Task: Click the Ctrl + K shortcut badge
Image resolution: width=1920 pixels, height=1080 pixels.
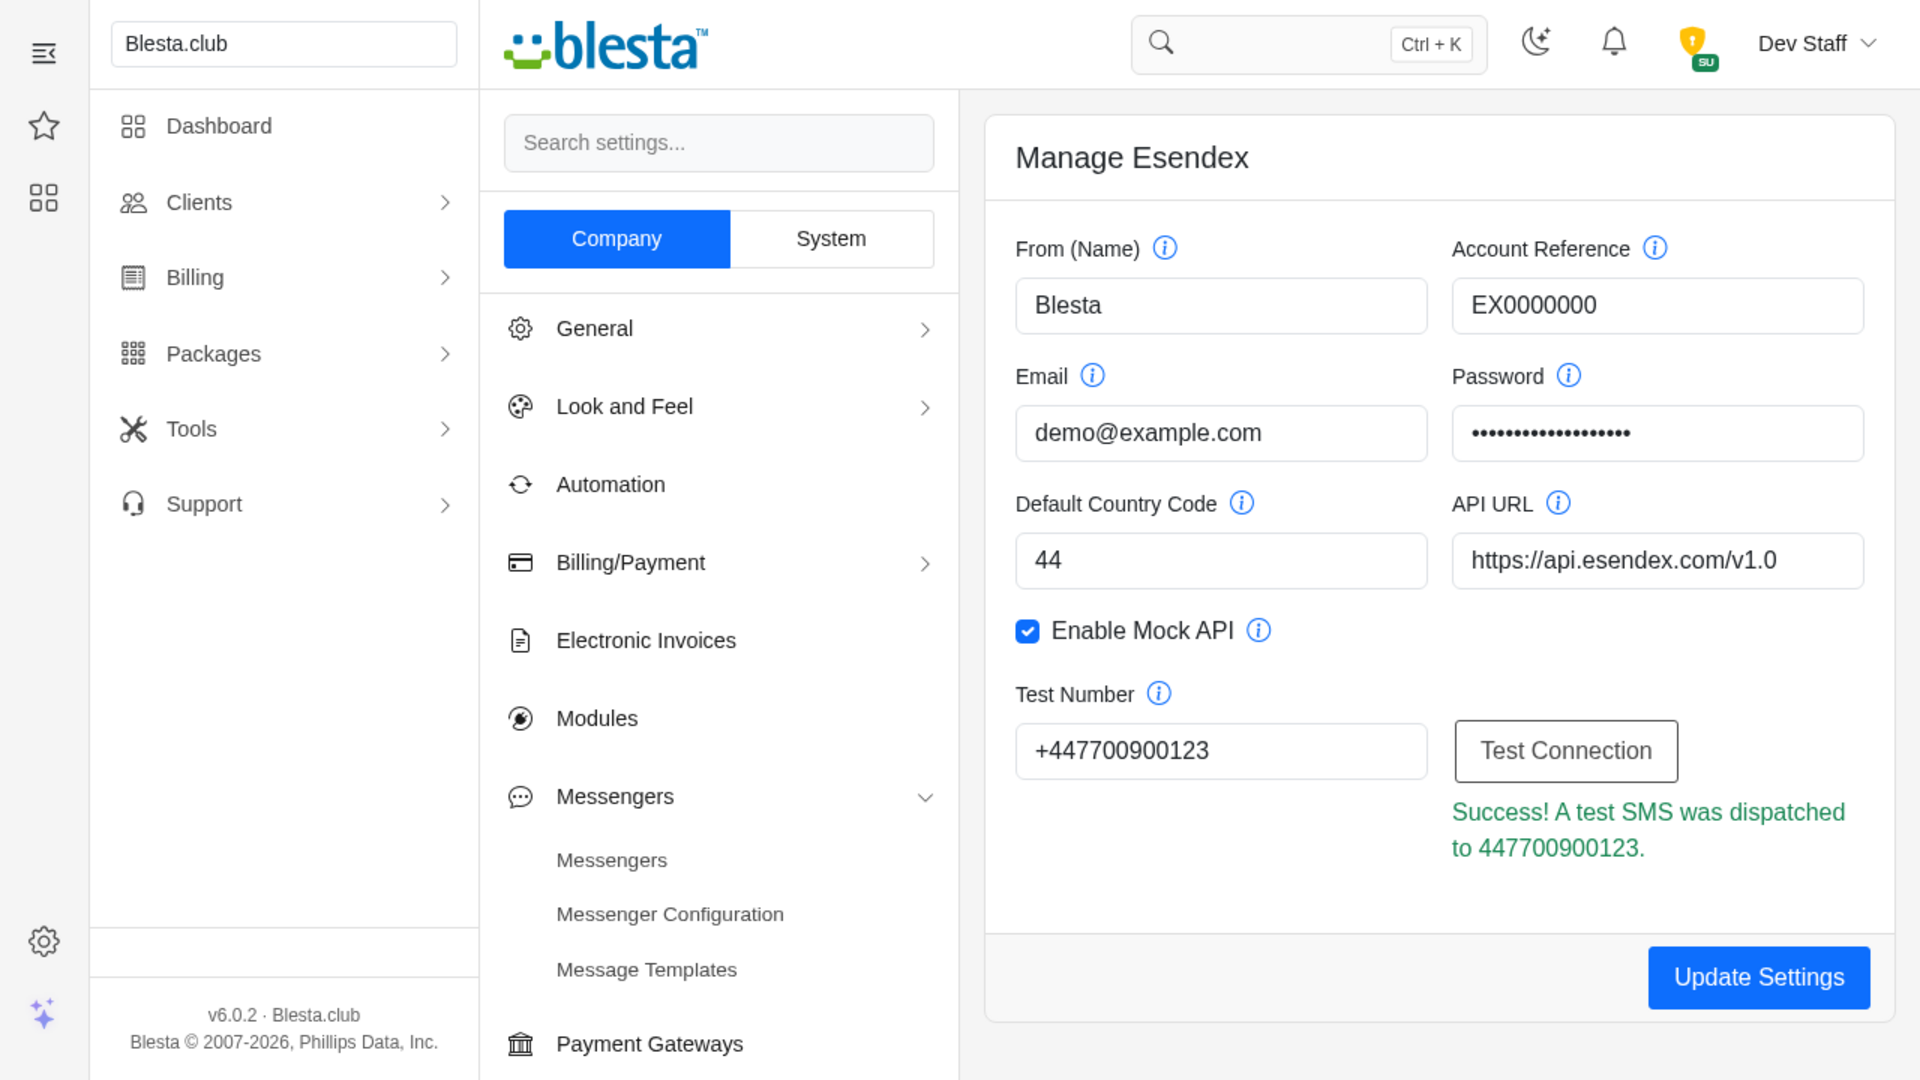Action: (x=1431, y=44)
